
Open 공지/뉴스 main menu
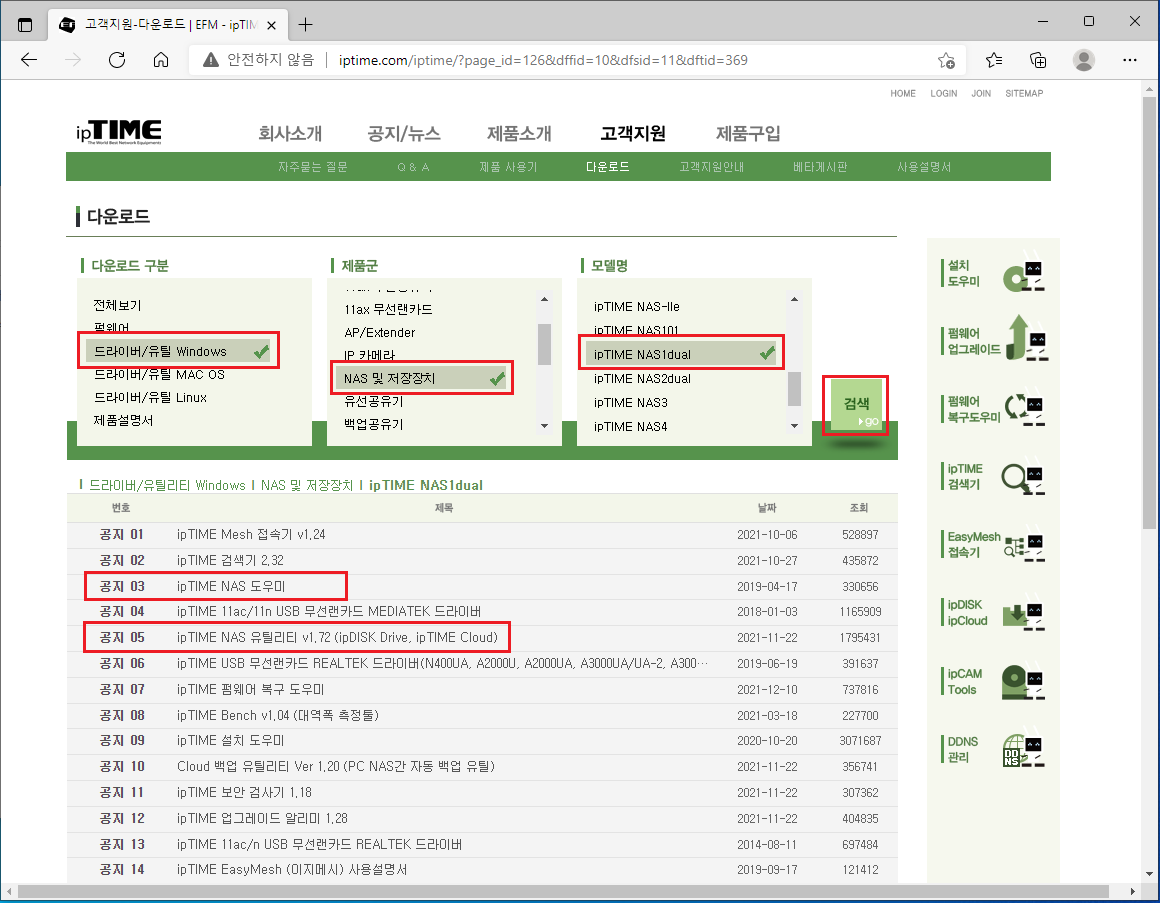pos(404,133)
